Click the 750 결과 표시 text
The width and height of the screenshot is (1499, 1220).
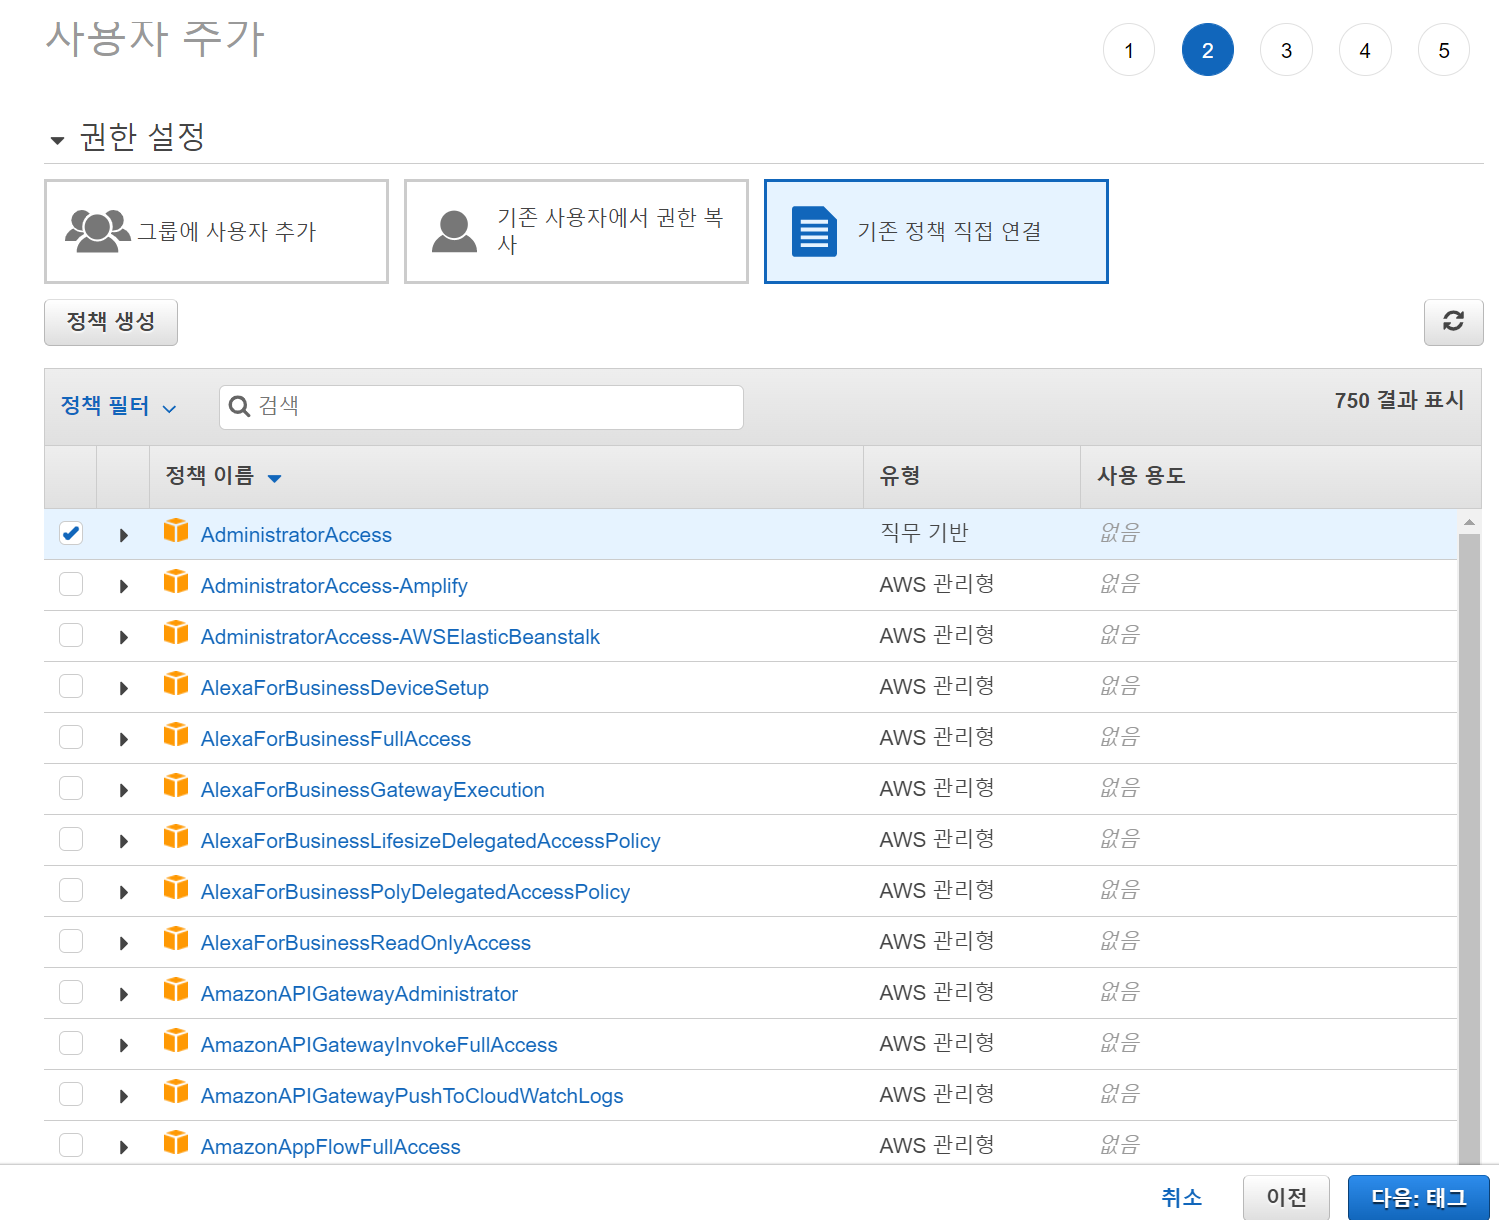coord(1399,400)
